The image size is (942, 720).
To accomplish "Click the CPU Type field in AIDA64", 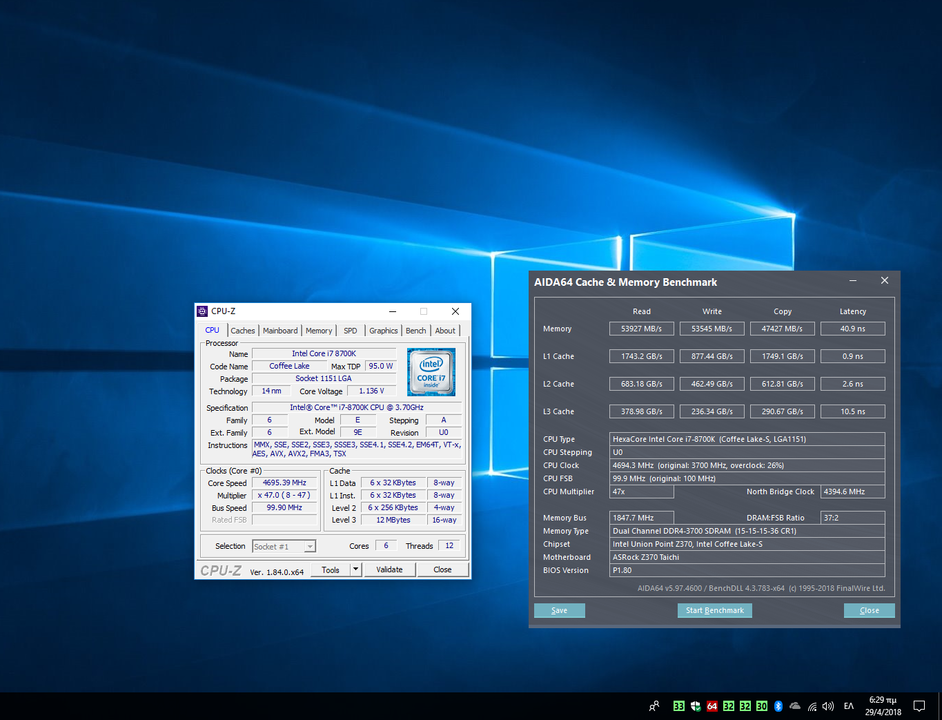I will click(747, 439).
